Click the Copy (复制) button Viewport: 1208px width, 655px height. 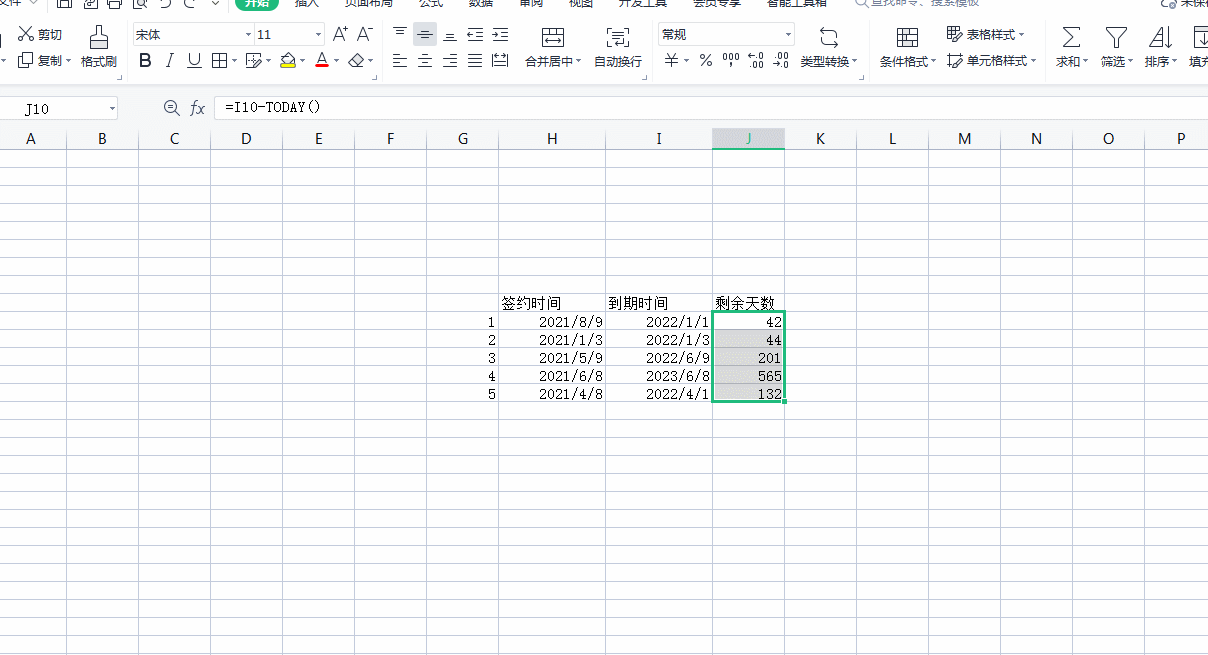pos(44,61)
